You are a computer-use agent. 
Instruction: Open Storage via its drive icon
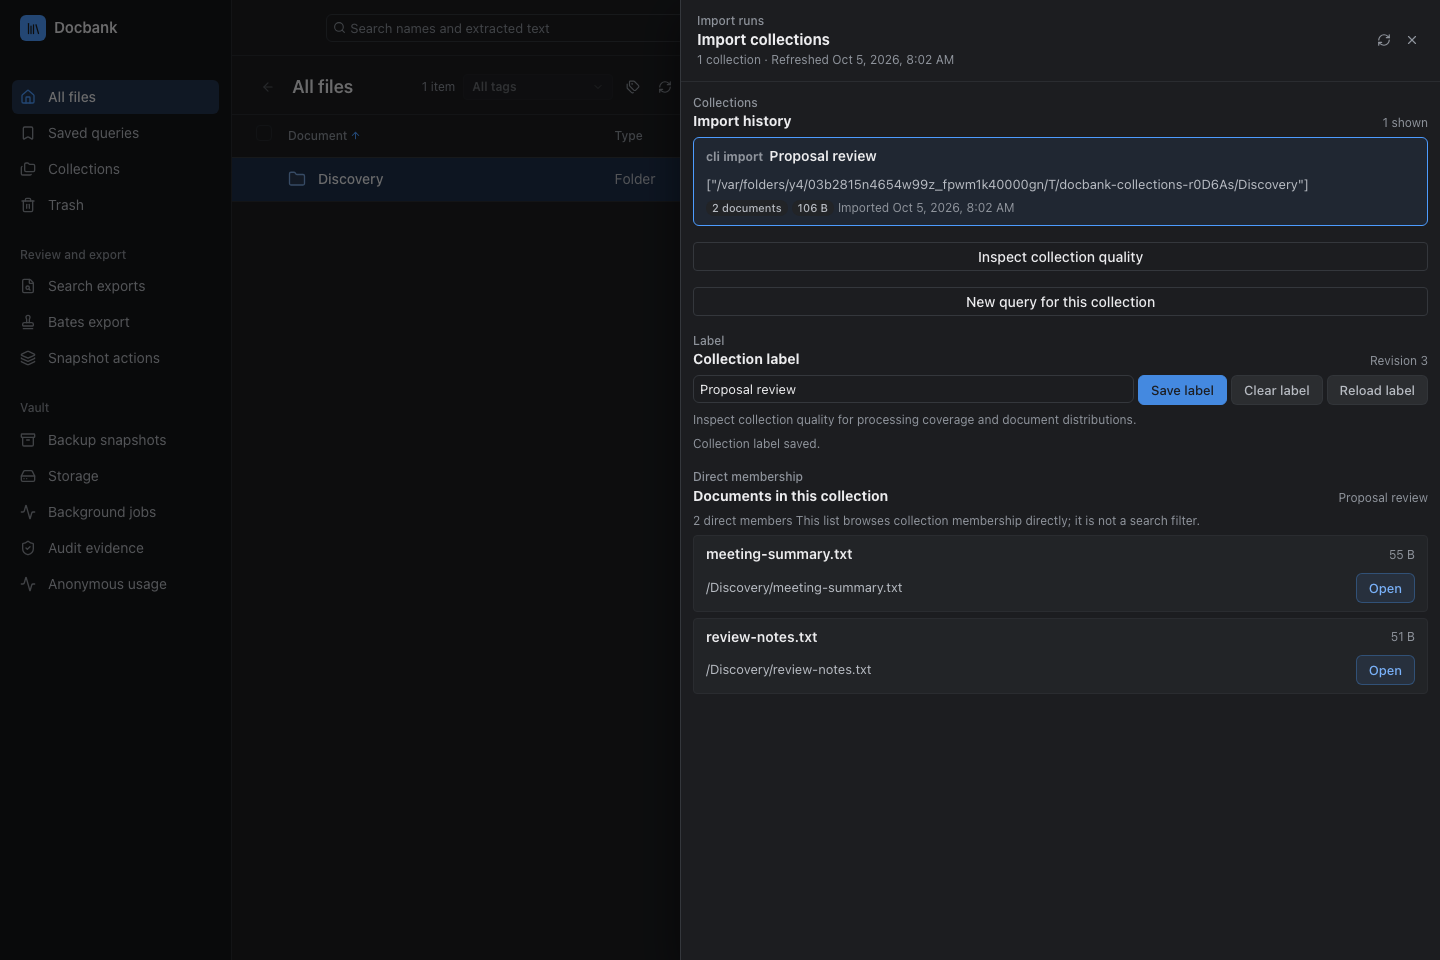pos(28,476)
